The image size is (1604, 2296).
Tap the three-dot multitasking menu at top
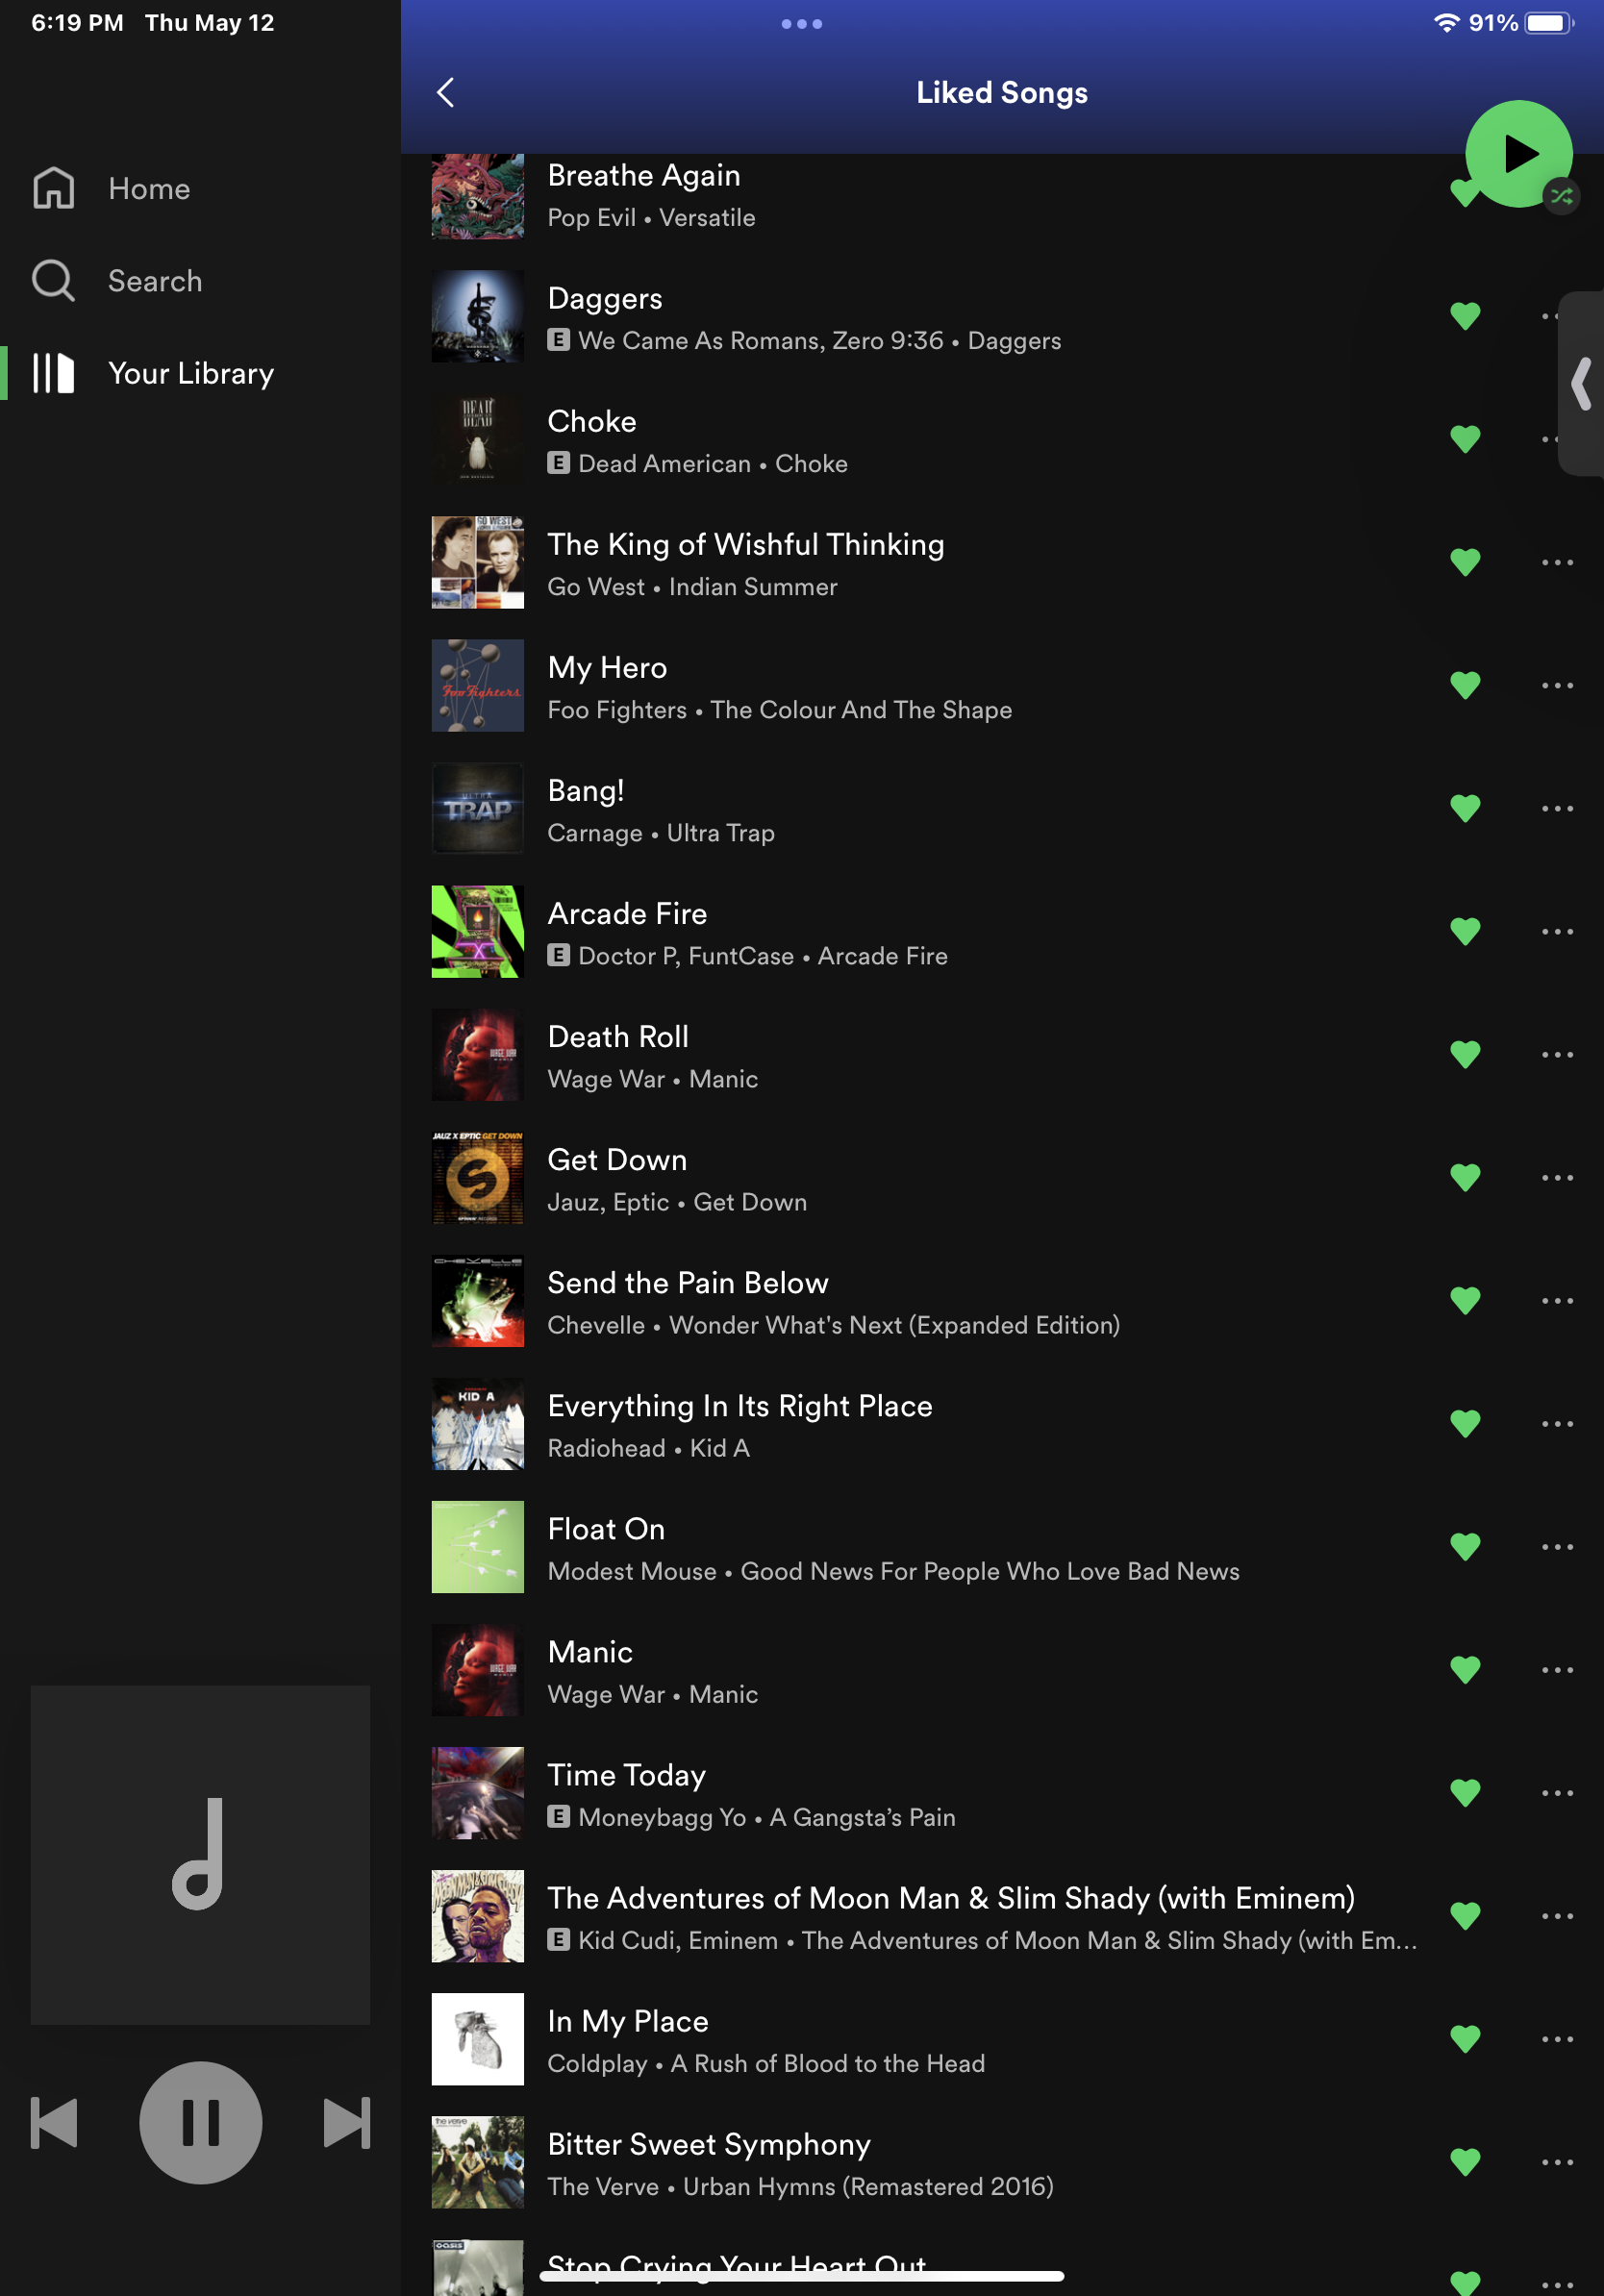pyautogui.click(x=801, y=24)
